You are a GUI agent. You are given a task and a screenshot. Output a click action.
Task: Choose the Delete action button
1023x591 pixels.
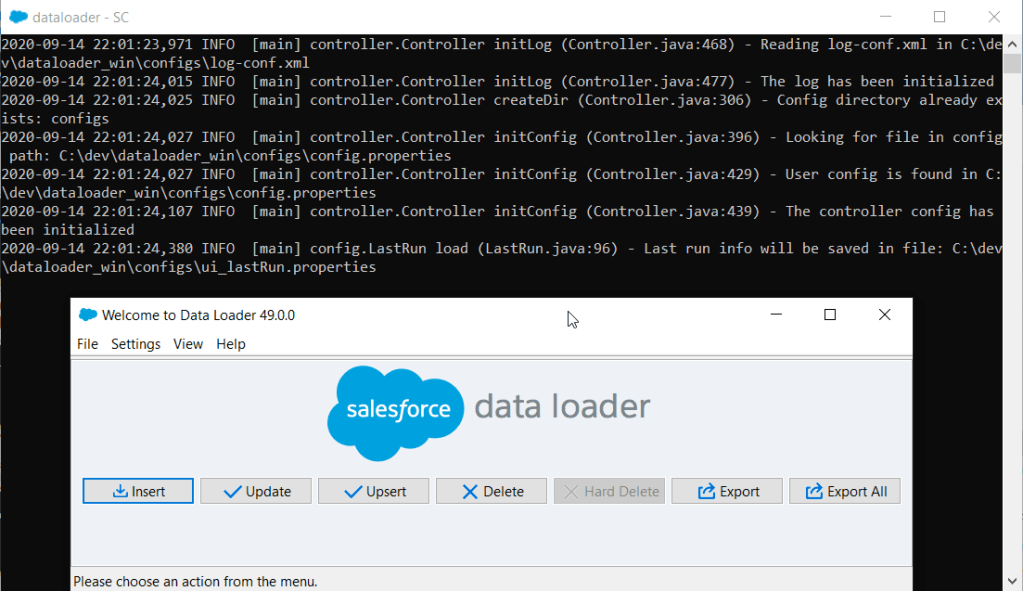[x=491, y=491]
